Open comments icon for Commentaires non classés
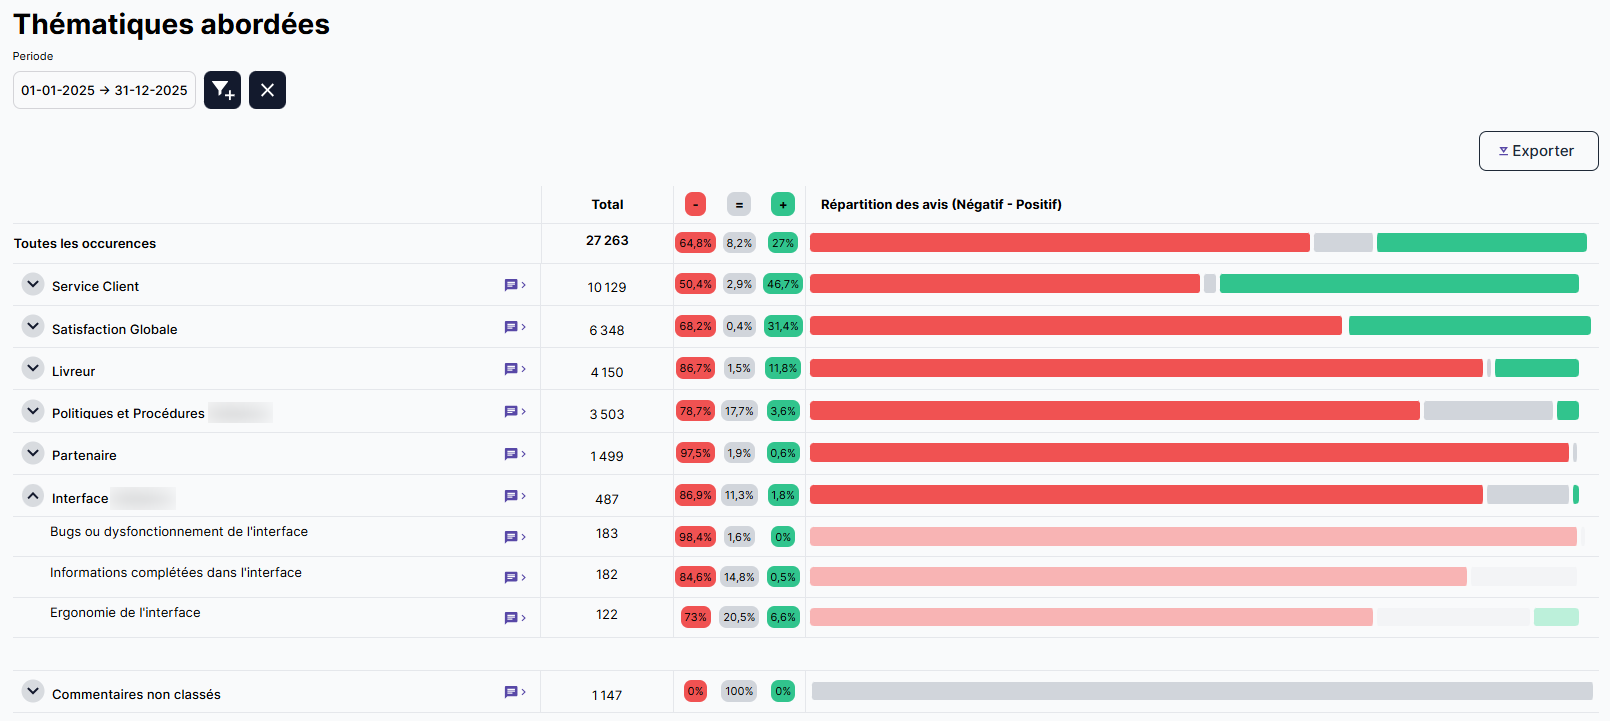The height and width of the screenshot is (721, 1610). coord(514,692)
